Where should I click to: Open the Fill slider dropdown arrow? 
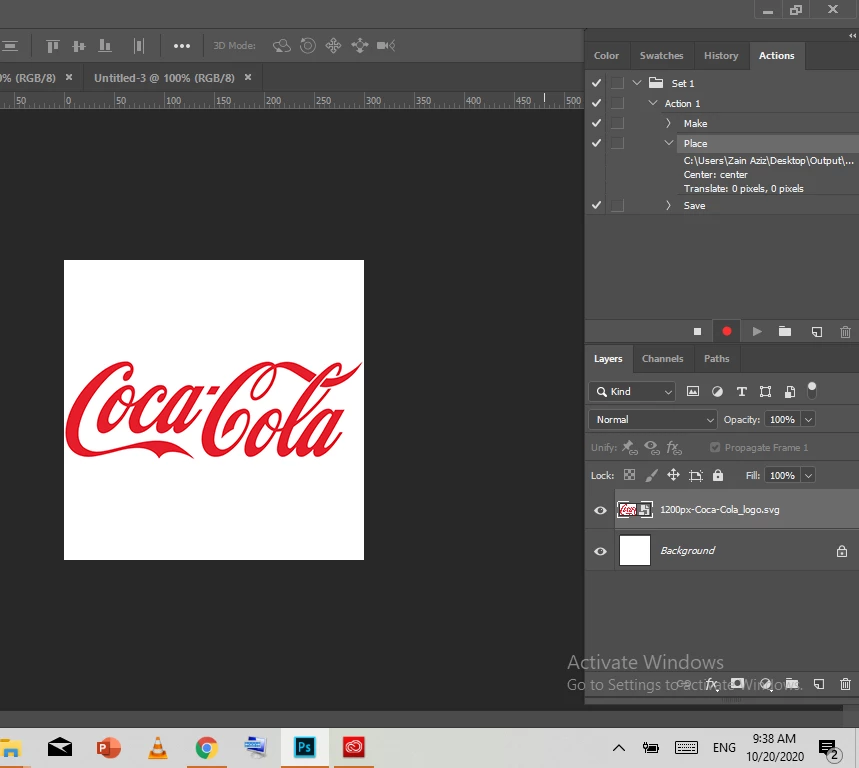coord(808,475)
